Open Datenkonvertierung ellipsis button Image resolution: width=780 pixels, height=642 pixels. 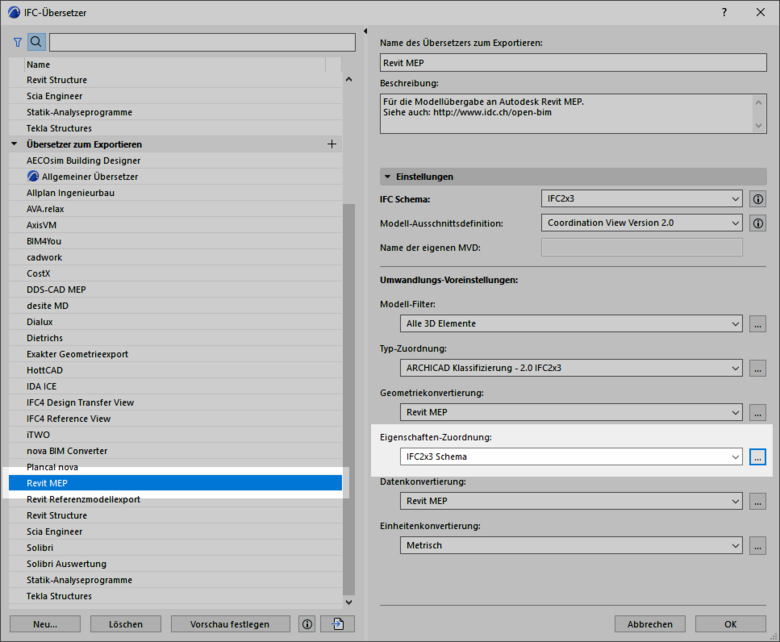click(758, 501)
